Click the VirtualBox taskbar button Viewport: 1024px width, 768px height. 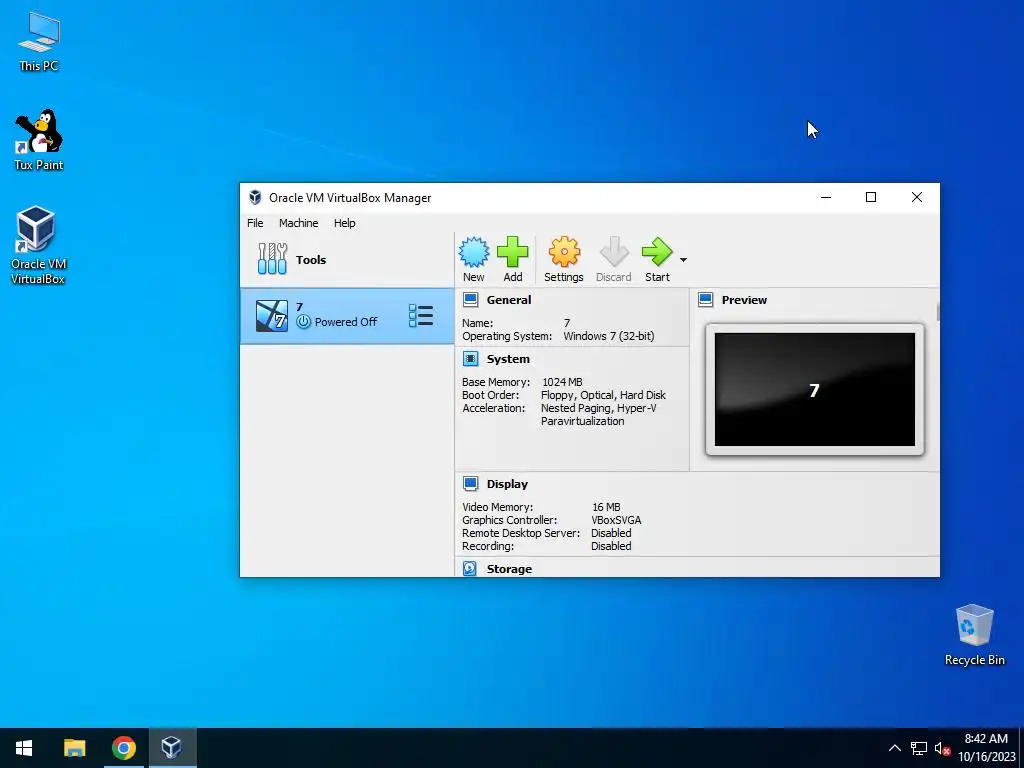172,748
